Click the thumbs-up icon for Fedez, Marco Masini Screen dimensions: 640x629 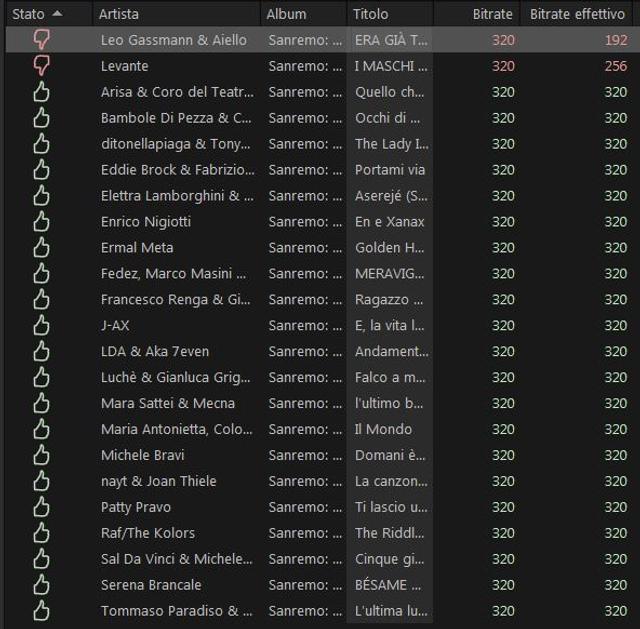point(41,273)
